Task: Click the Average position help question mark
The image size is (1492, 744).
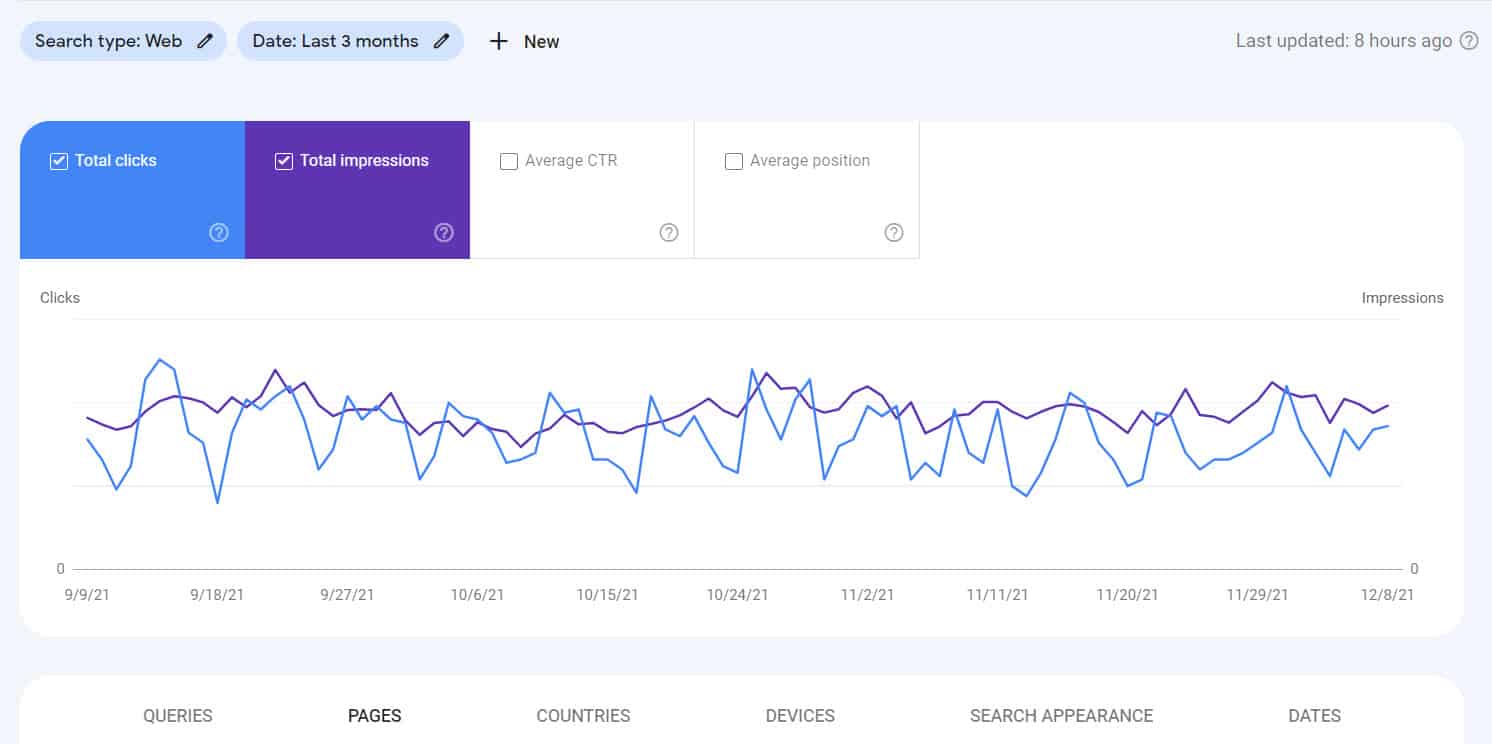Action: (x=893, y=232)
